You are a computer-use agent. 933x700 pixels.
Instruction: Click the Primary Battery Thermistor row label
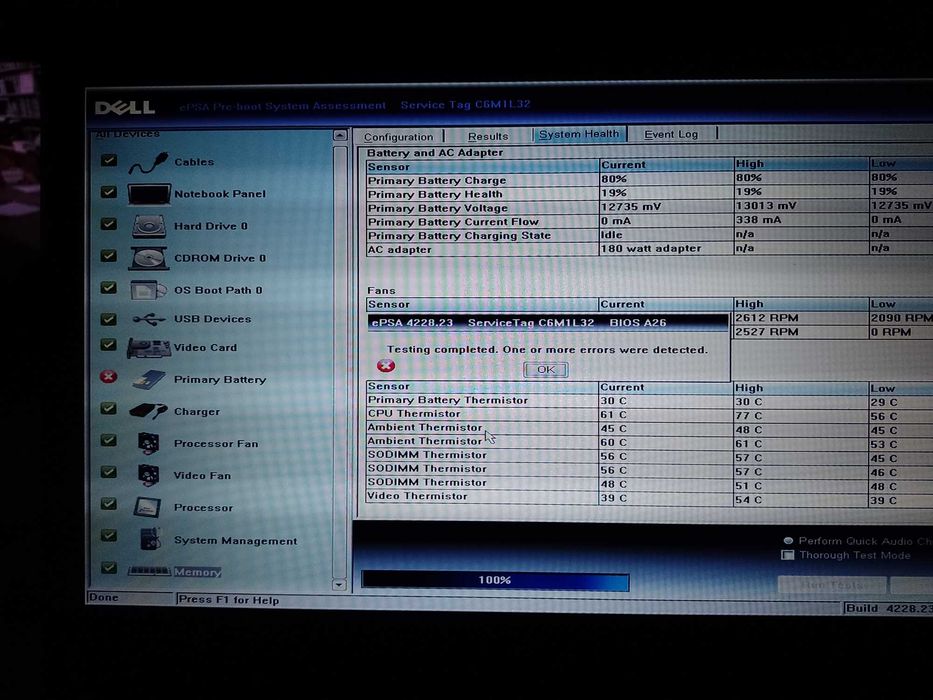coord(447,400)
